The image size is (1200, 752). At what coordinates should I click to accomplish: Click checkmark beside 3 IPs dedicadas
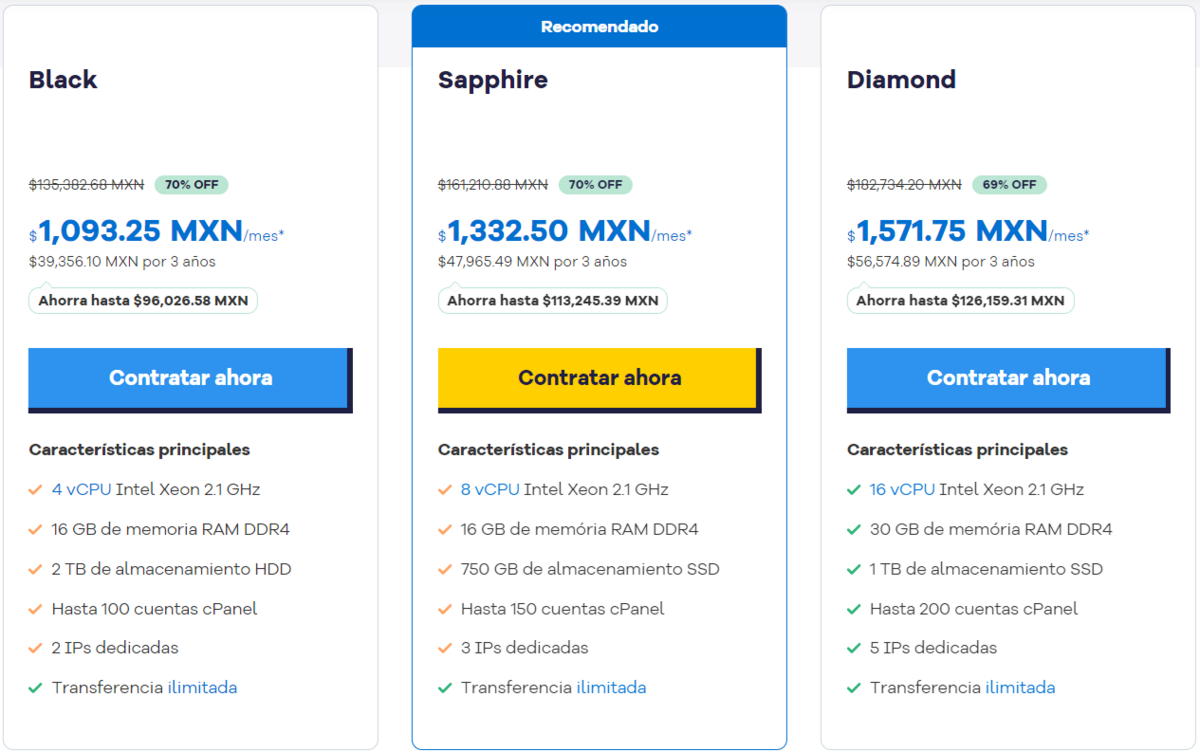(445, 648)
